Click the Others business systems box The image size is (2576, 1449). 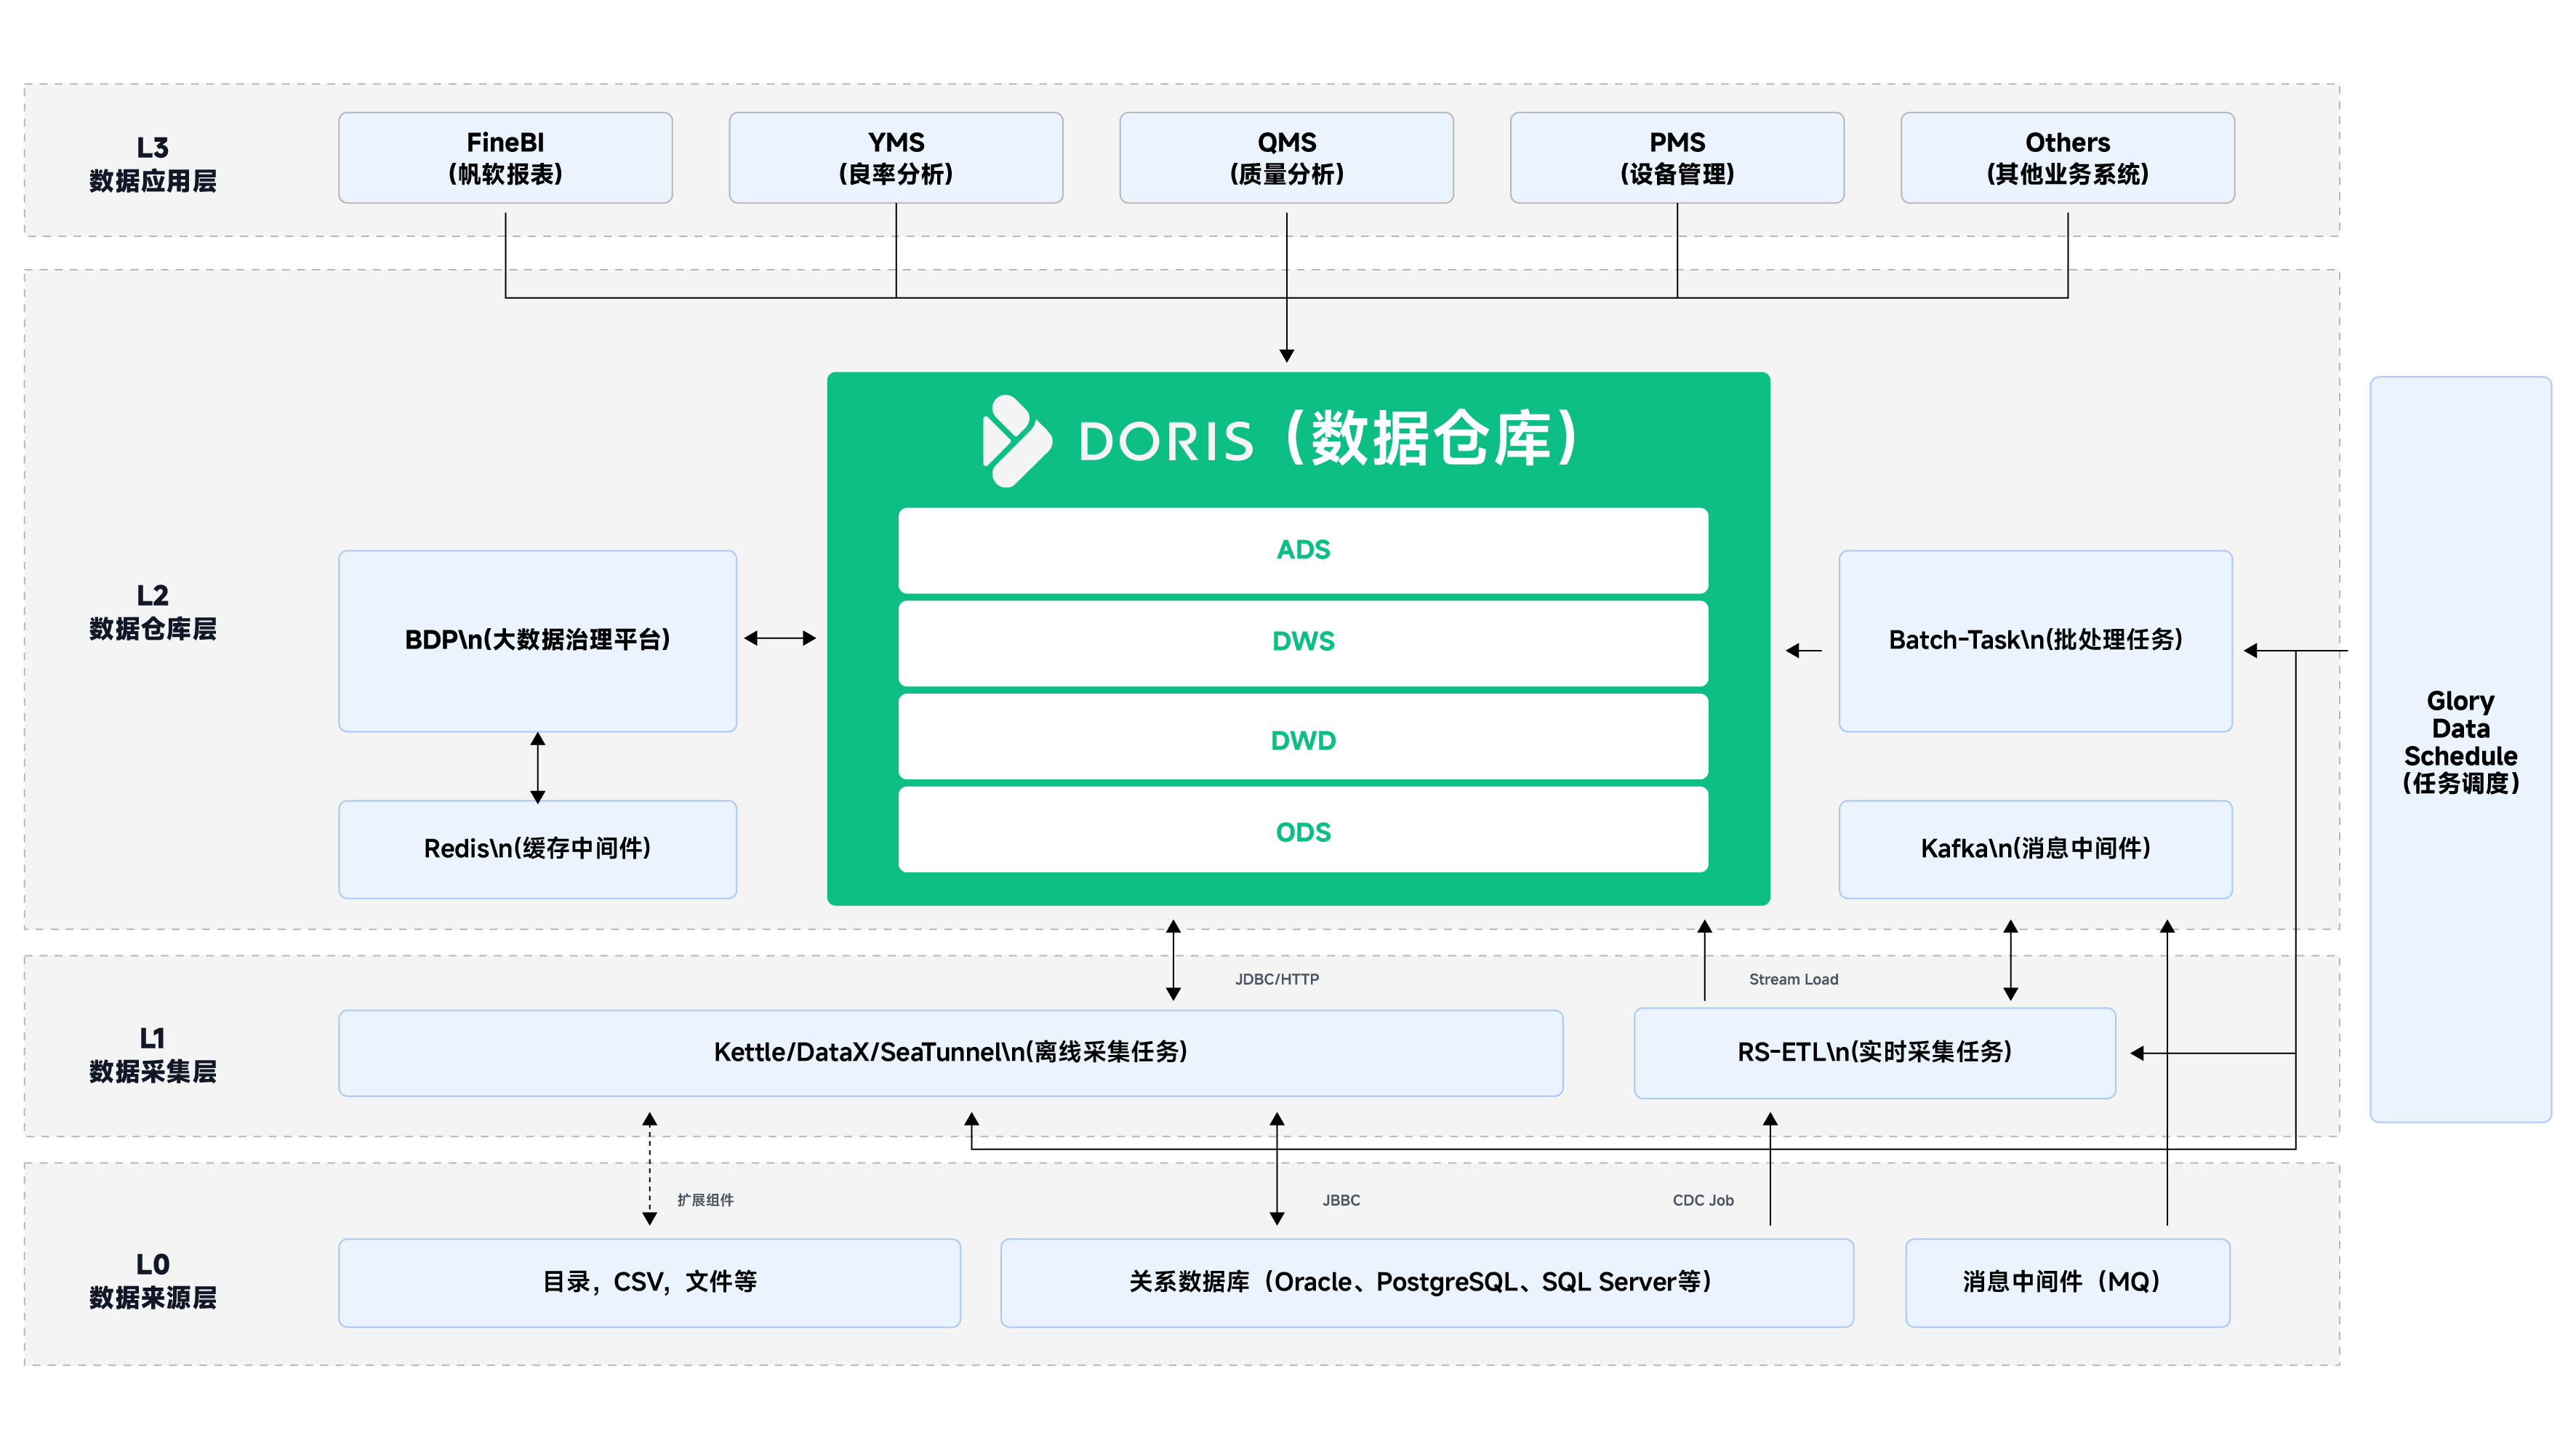pyautogui.click(x=2067, y=158)
